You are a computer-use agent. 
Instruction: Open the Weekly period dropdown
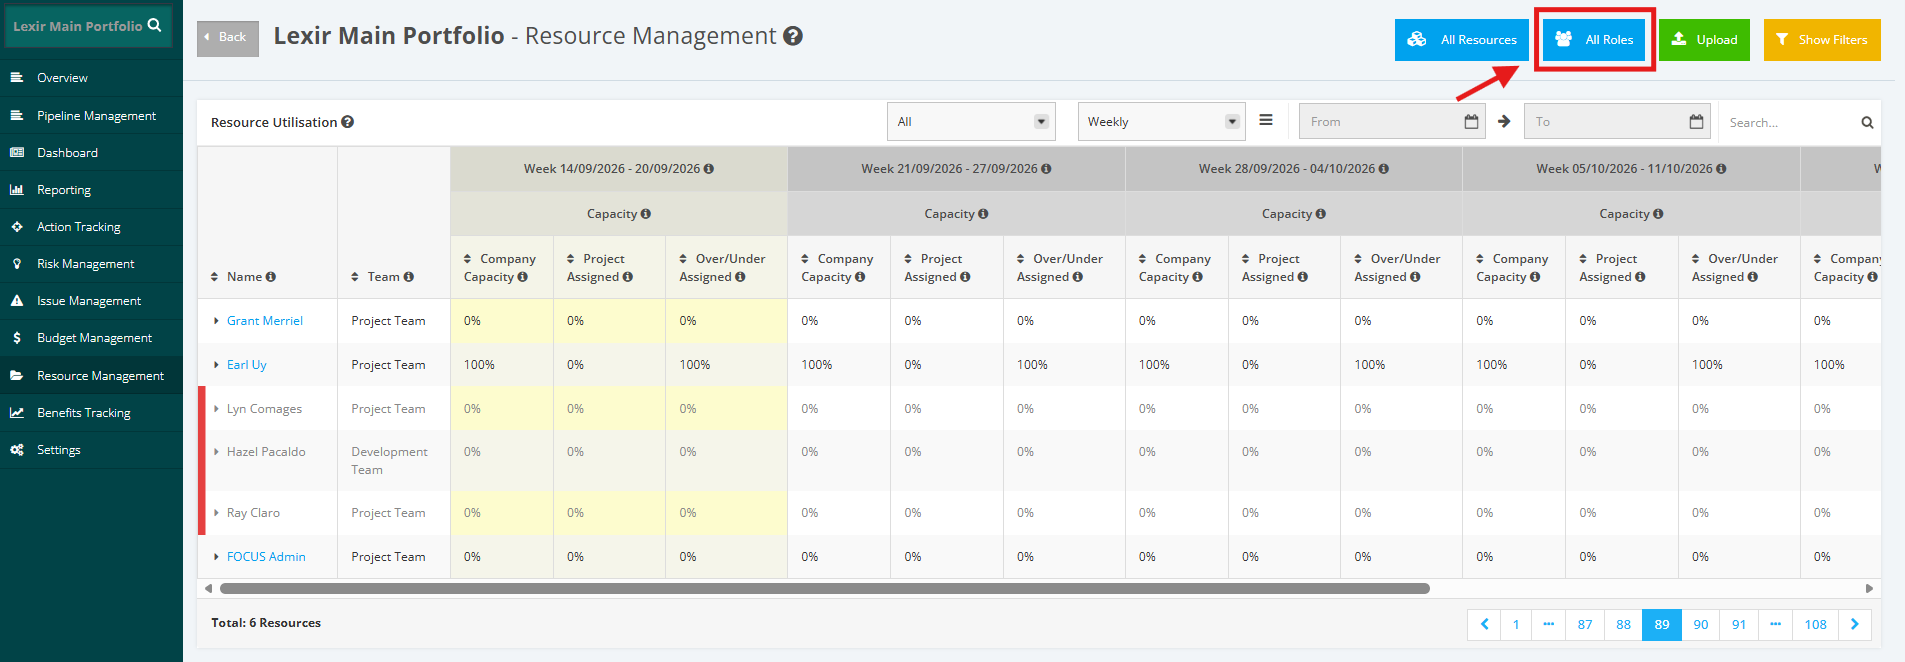[1162, 122]
